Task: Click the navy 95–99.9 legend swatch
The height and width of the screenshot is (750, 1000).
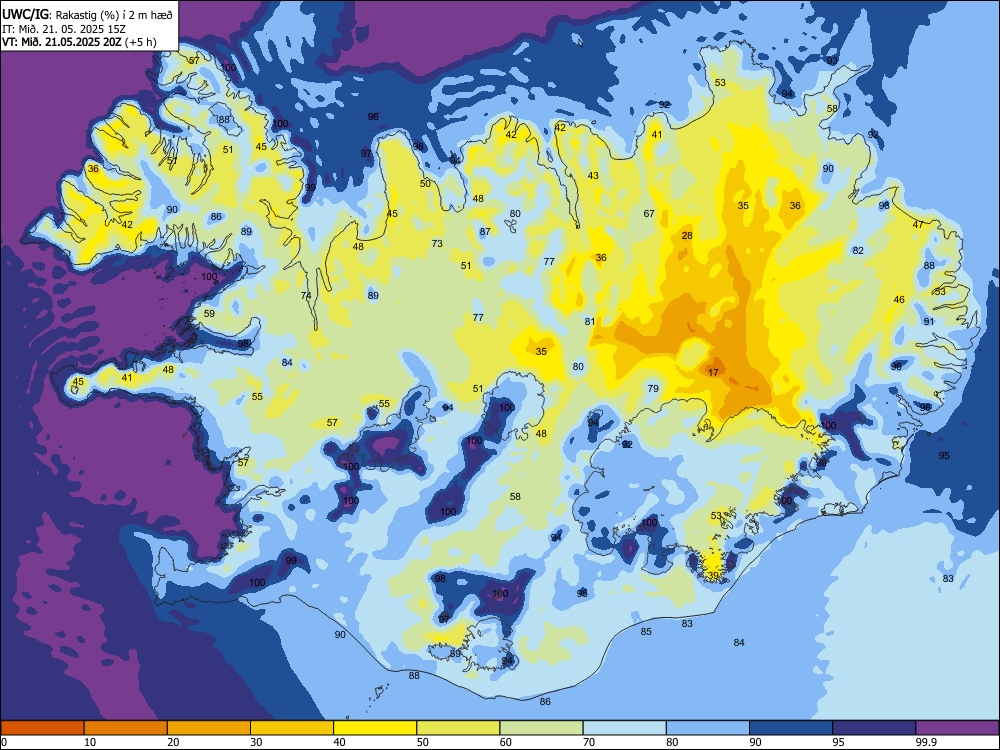Action: [874, 728]
